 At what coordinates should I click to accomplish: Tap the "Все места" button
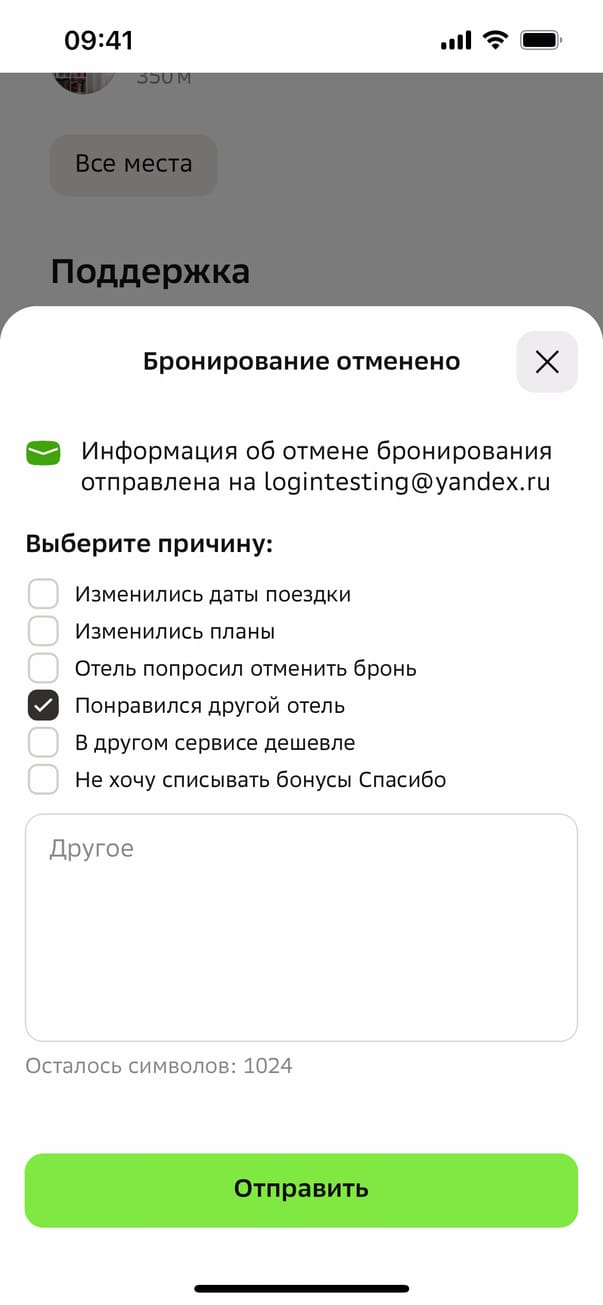133,164
